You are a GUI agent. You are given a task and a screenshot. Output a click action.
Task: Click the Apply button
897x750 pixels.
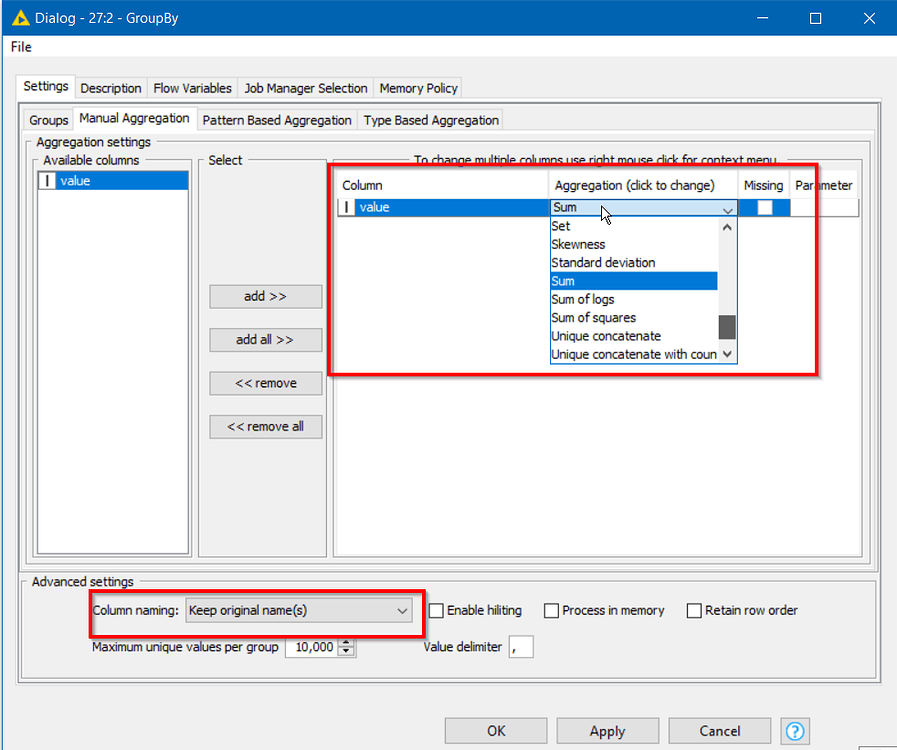click(x=607, y=731)
